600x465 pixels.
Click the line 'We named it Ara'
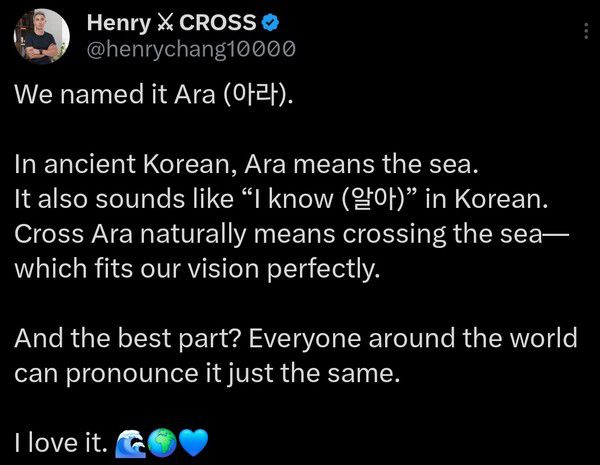pos(110,96)
